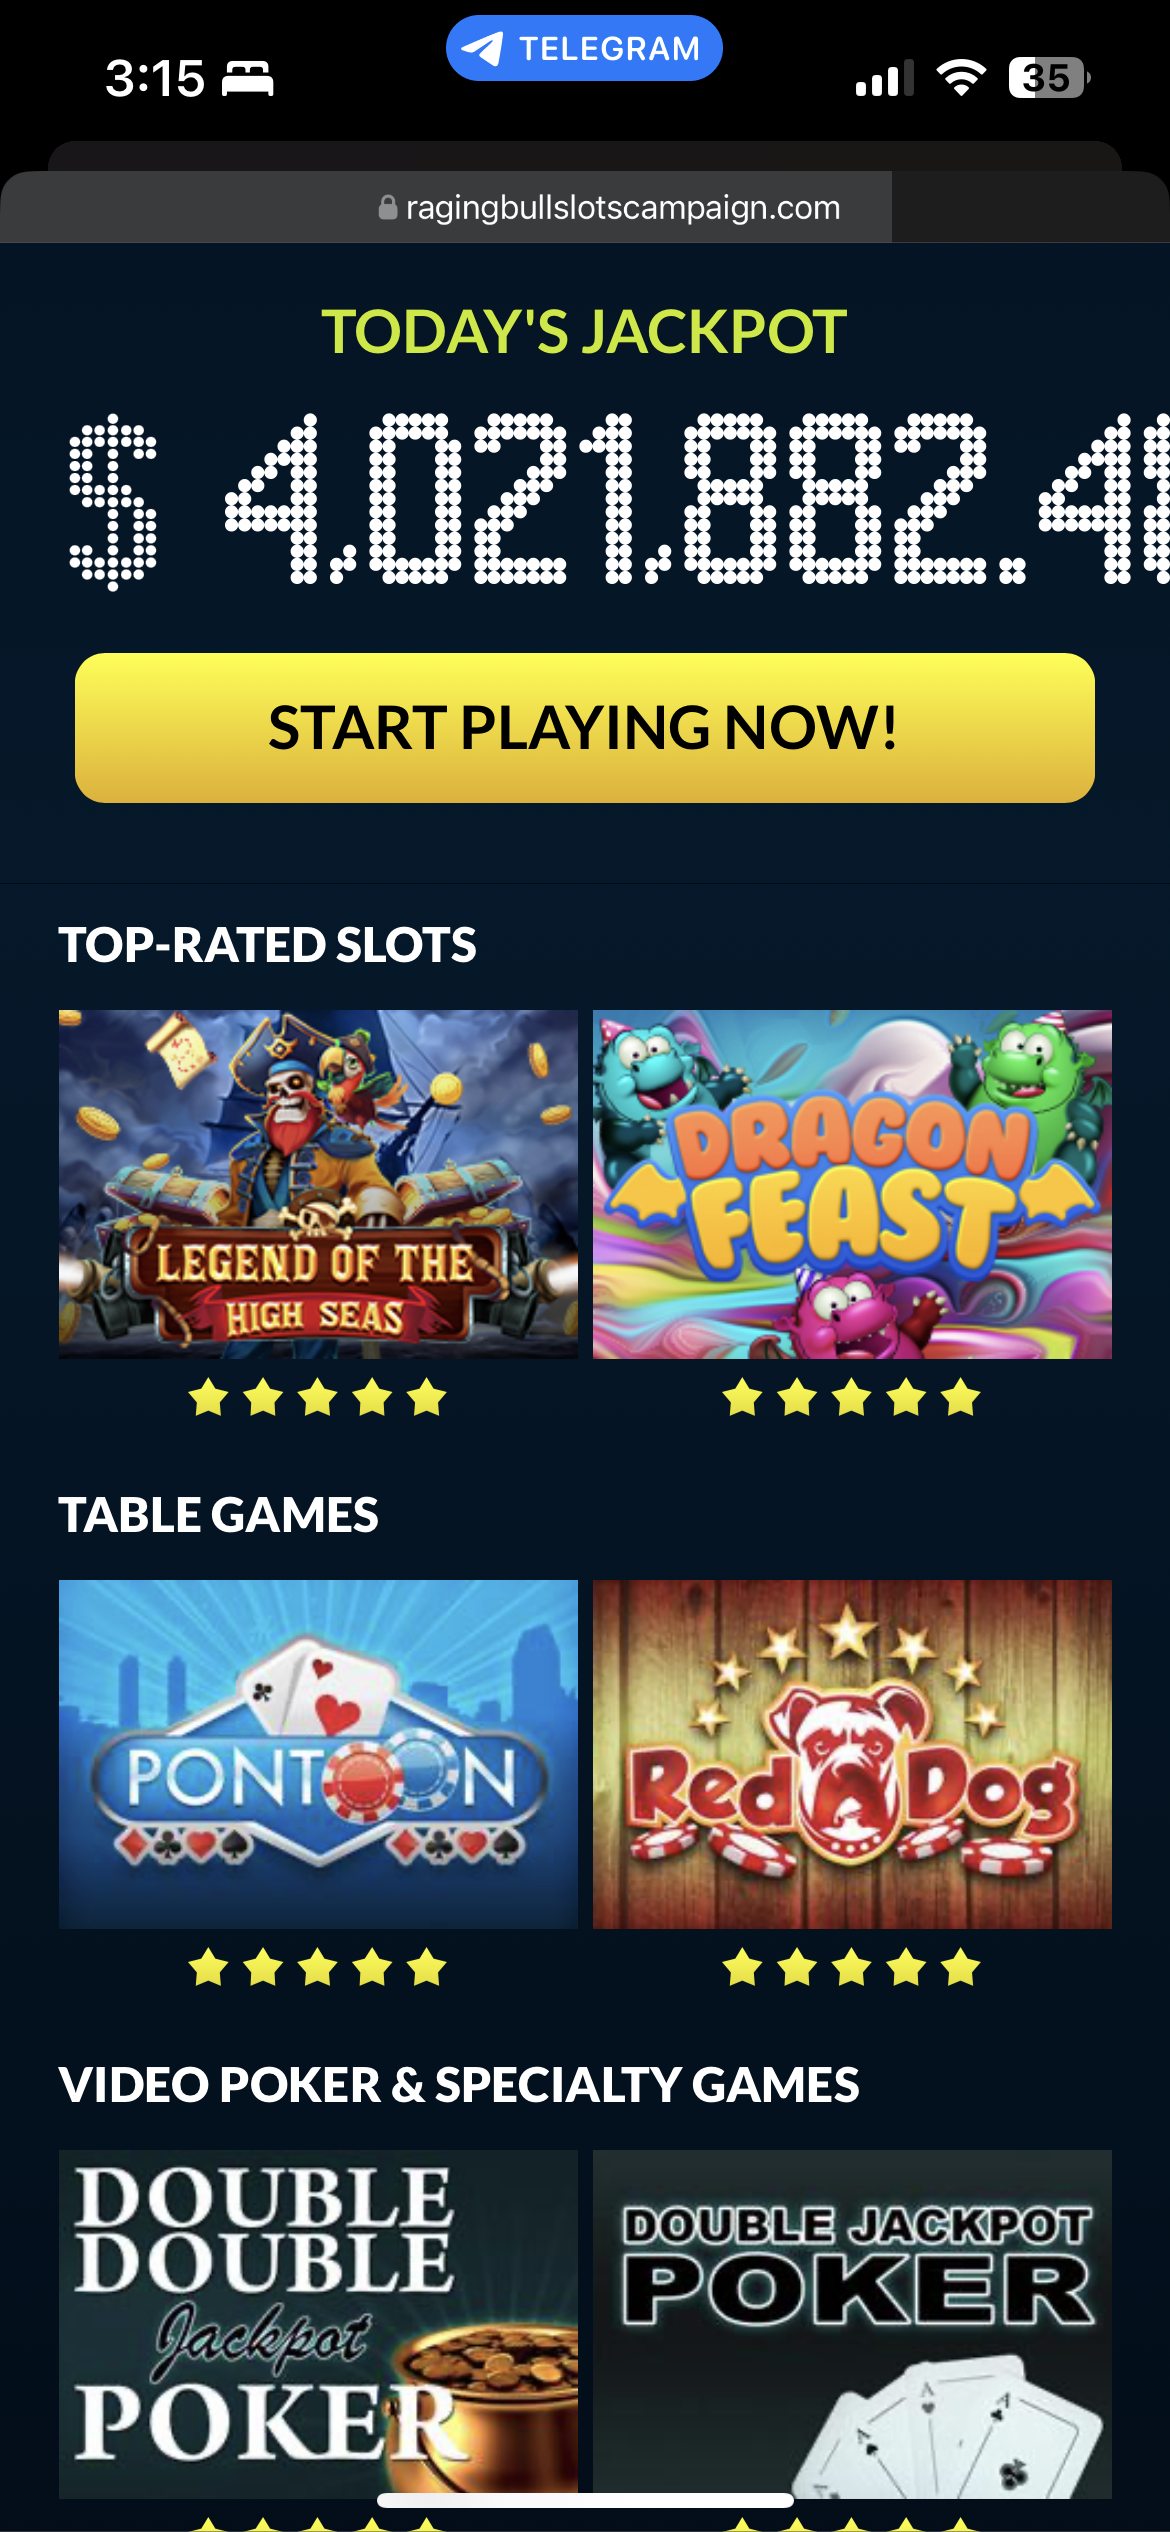Tap the START PLAYING NOW! button
This screenshot has height=2532, width=1170.
585,728
